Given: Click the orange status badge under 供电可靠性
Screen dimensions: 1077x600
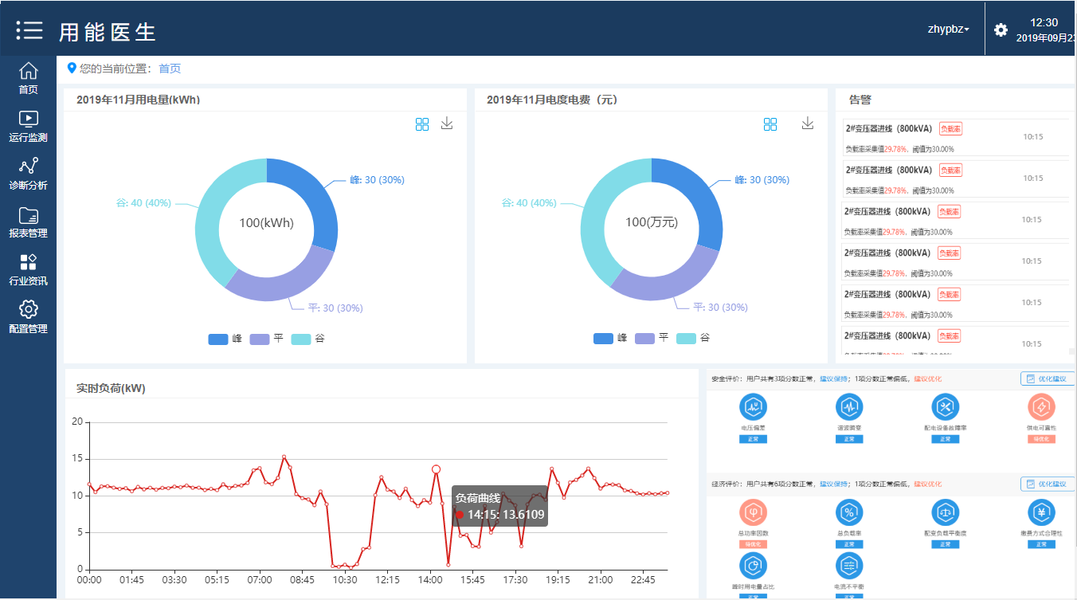Looking at the screenshot, I should [1041, 439].
